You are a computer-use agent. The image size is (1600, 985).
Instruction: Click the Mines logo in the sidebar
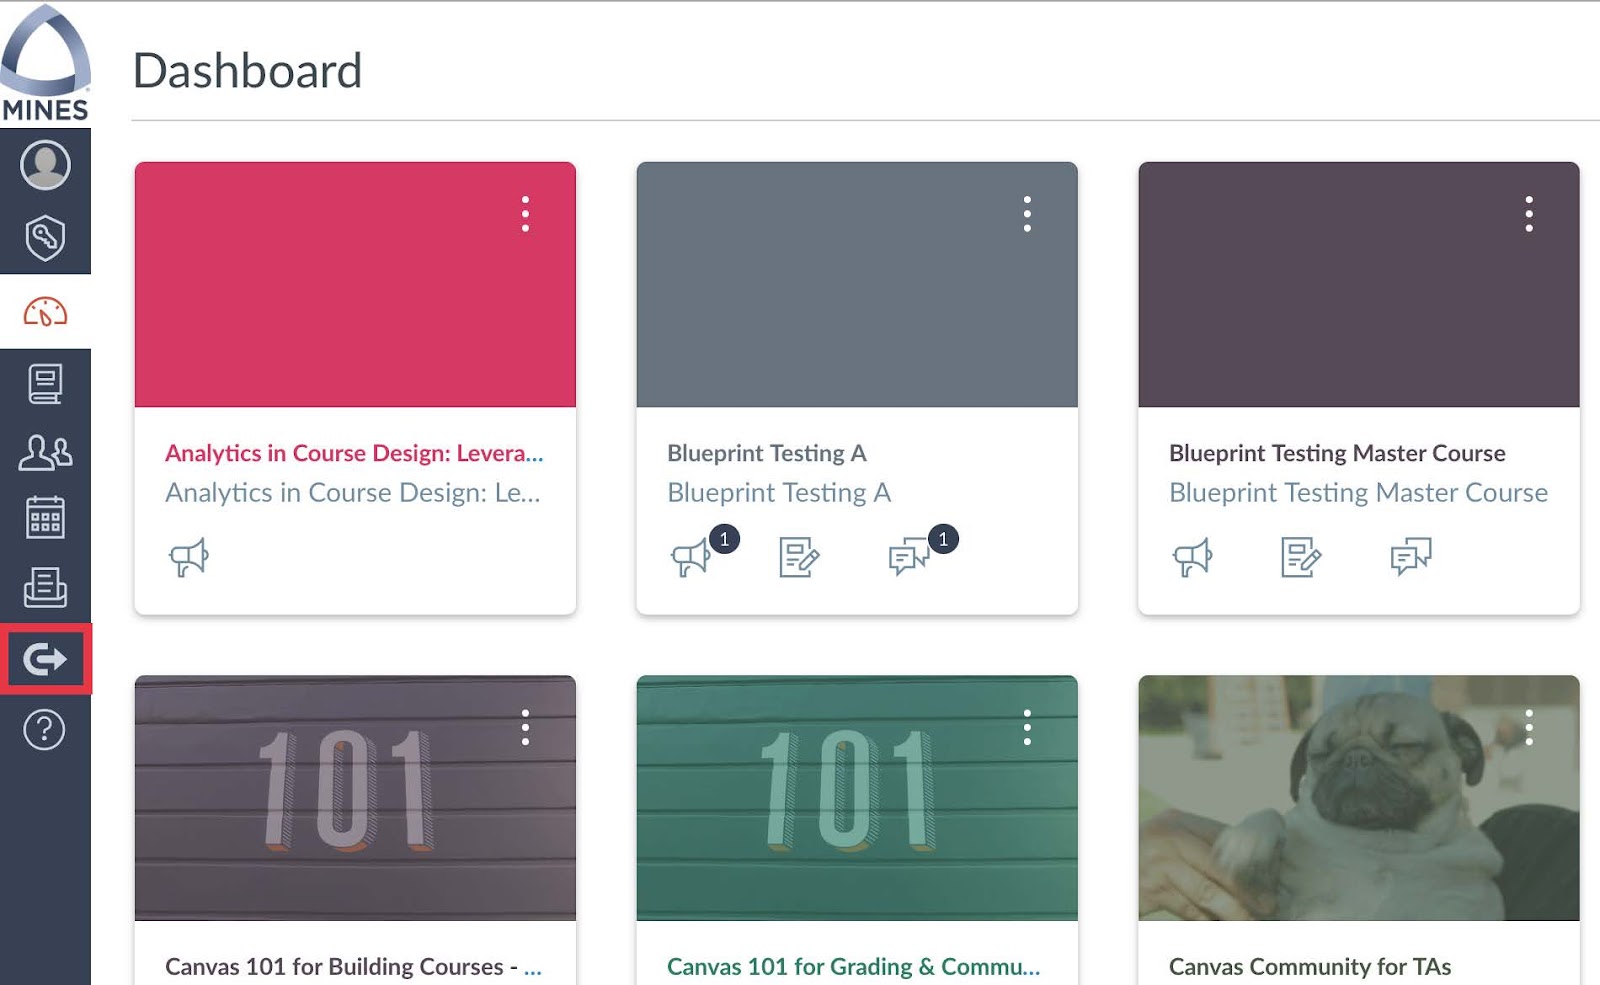coord(45,63)
